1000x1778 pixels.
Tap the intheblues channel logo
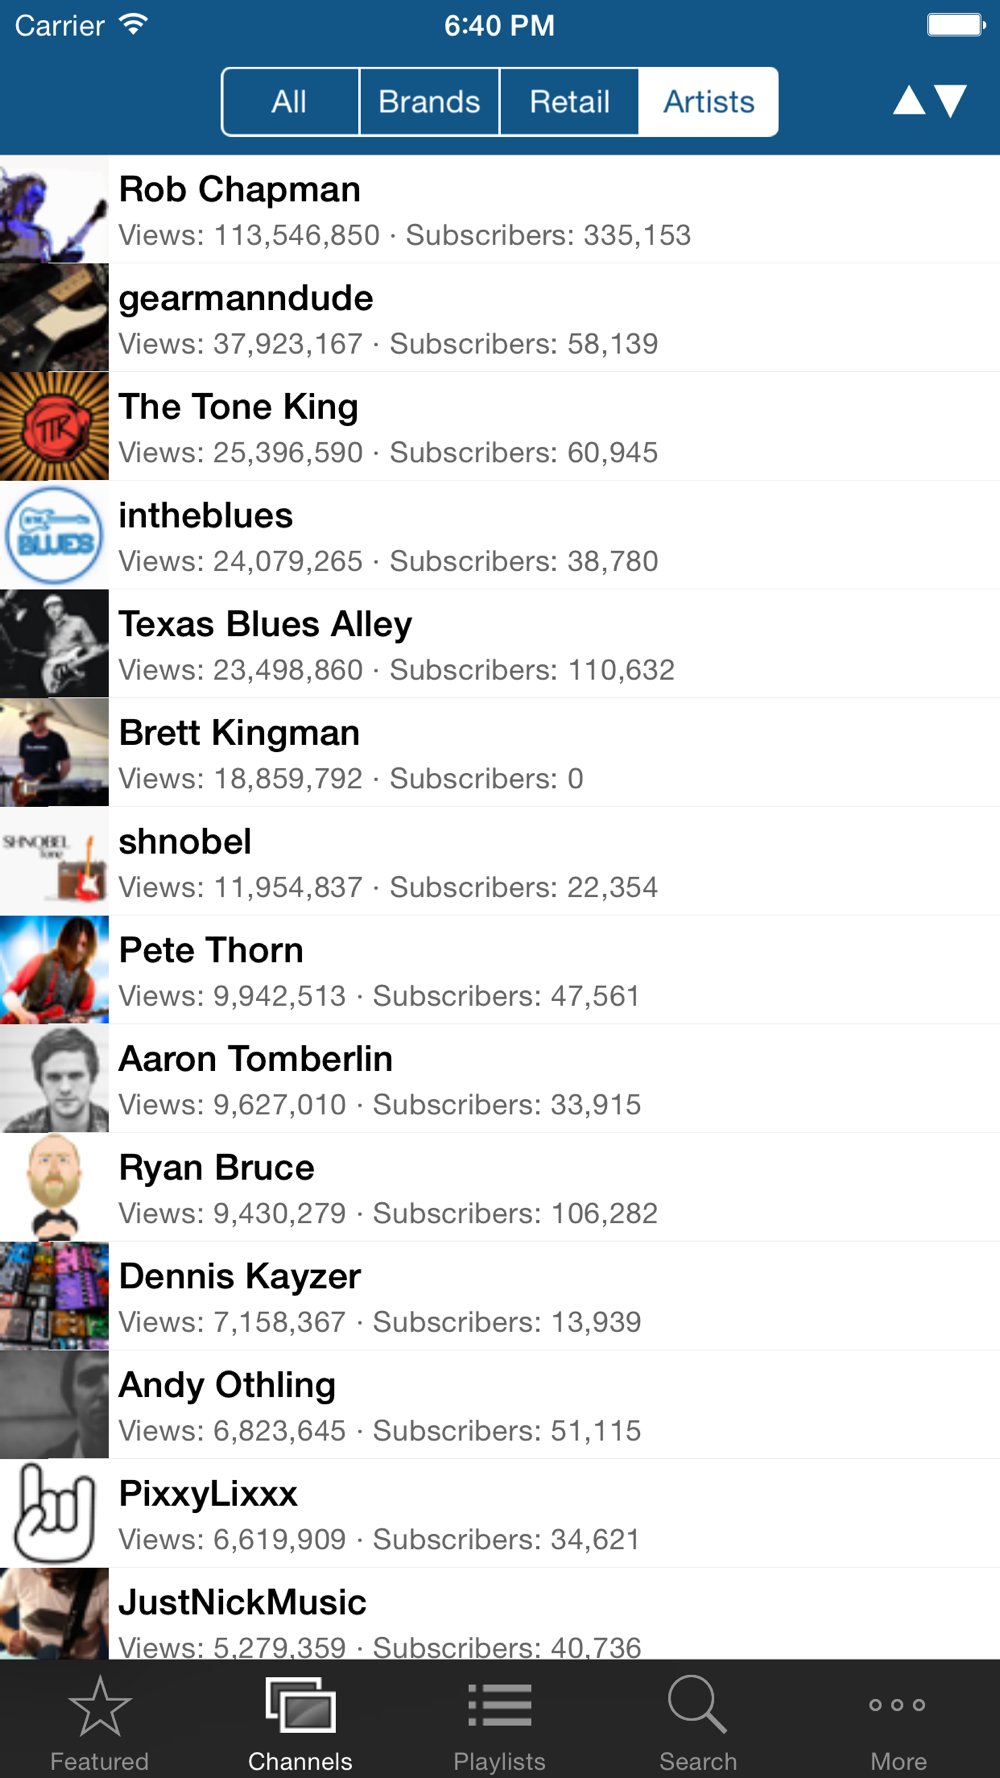[x=54, y=536]
